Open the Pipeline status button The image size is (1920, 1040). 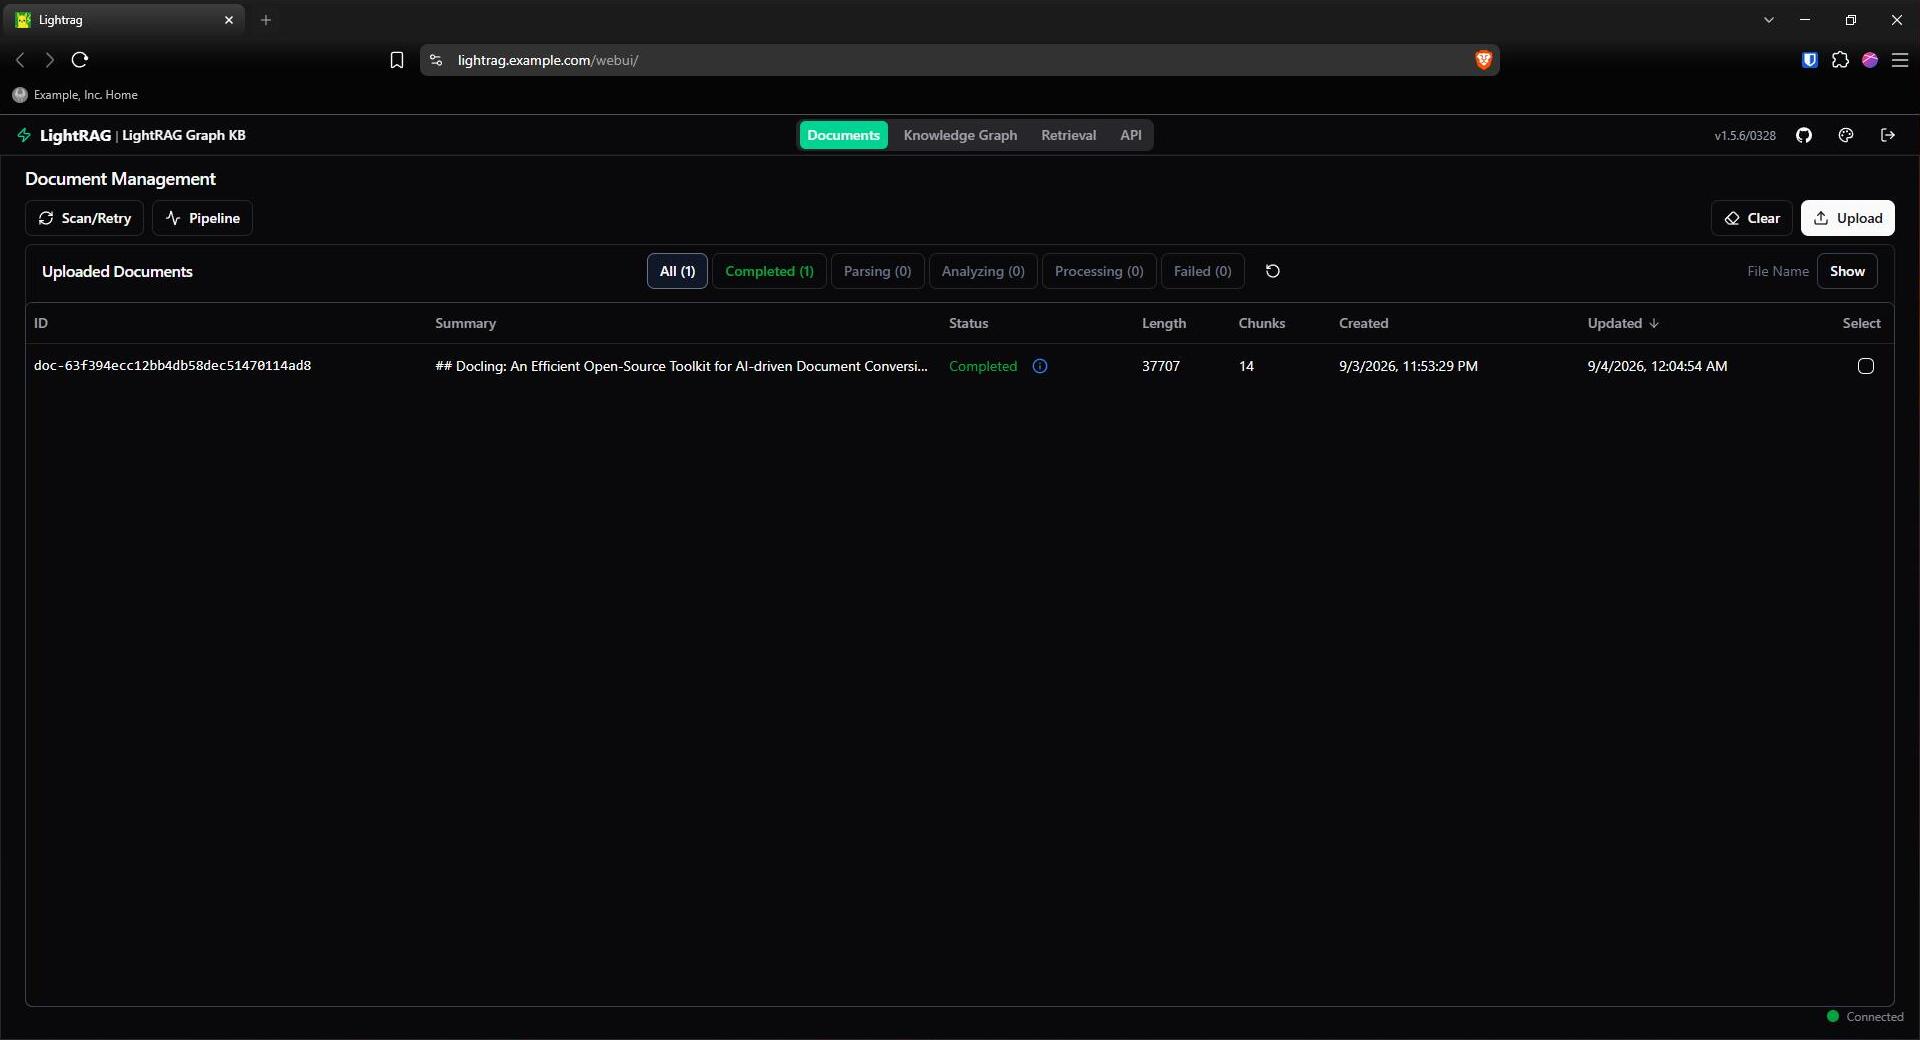tap(202, 218)
